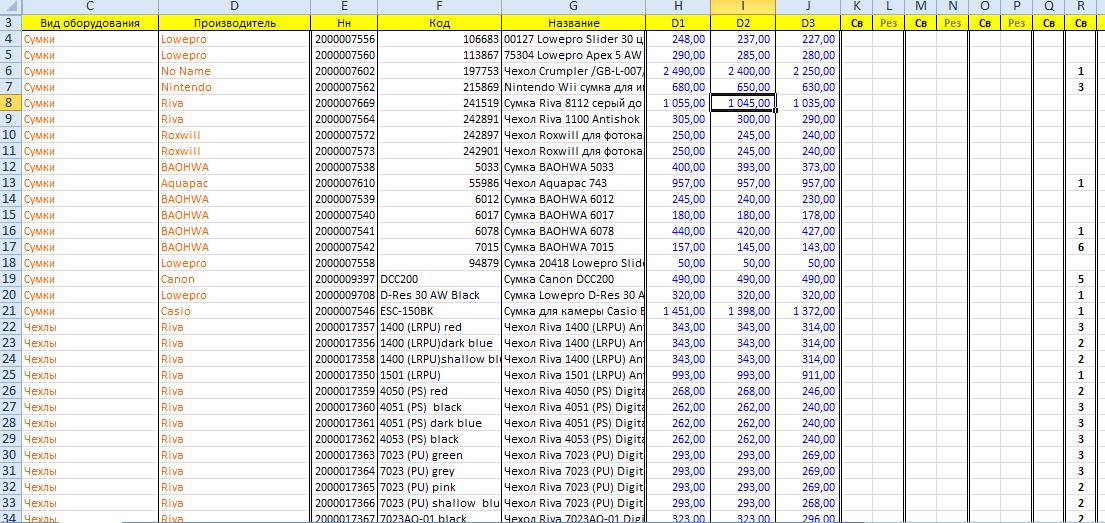Viewport: 1105px width, 523px height.
Task: Select code cell 94879
Action: click(x=440, y=264)
